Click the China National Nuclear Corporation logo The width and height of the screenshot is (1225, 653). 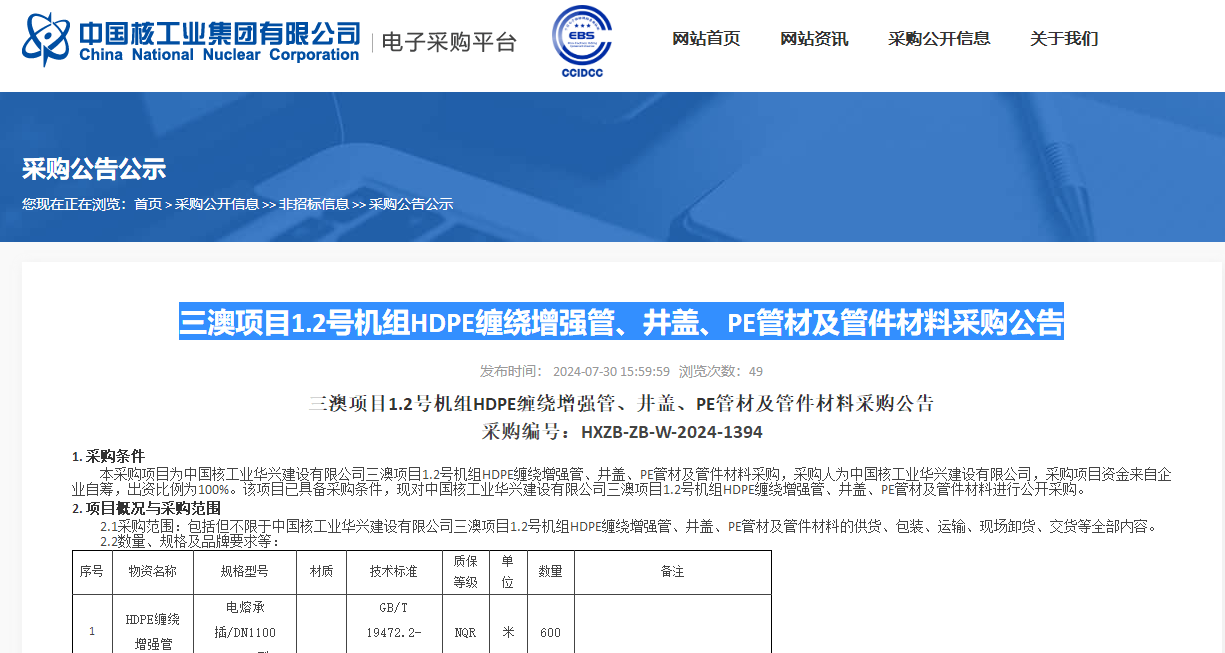click(x=190, y=39)
